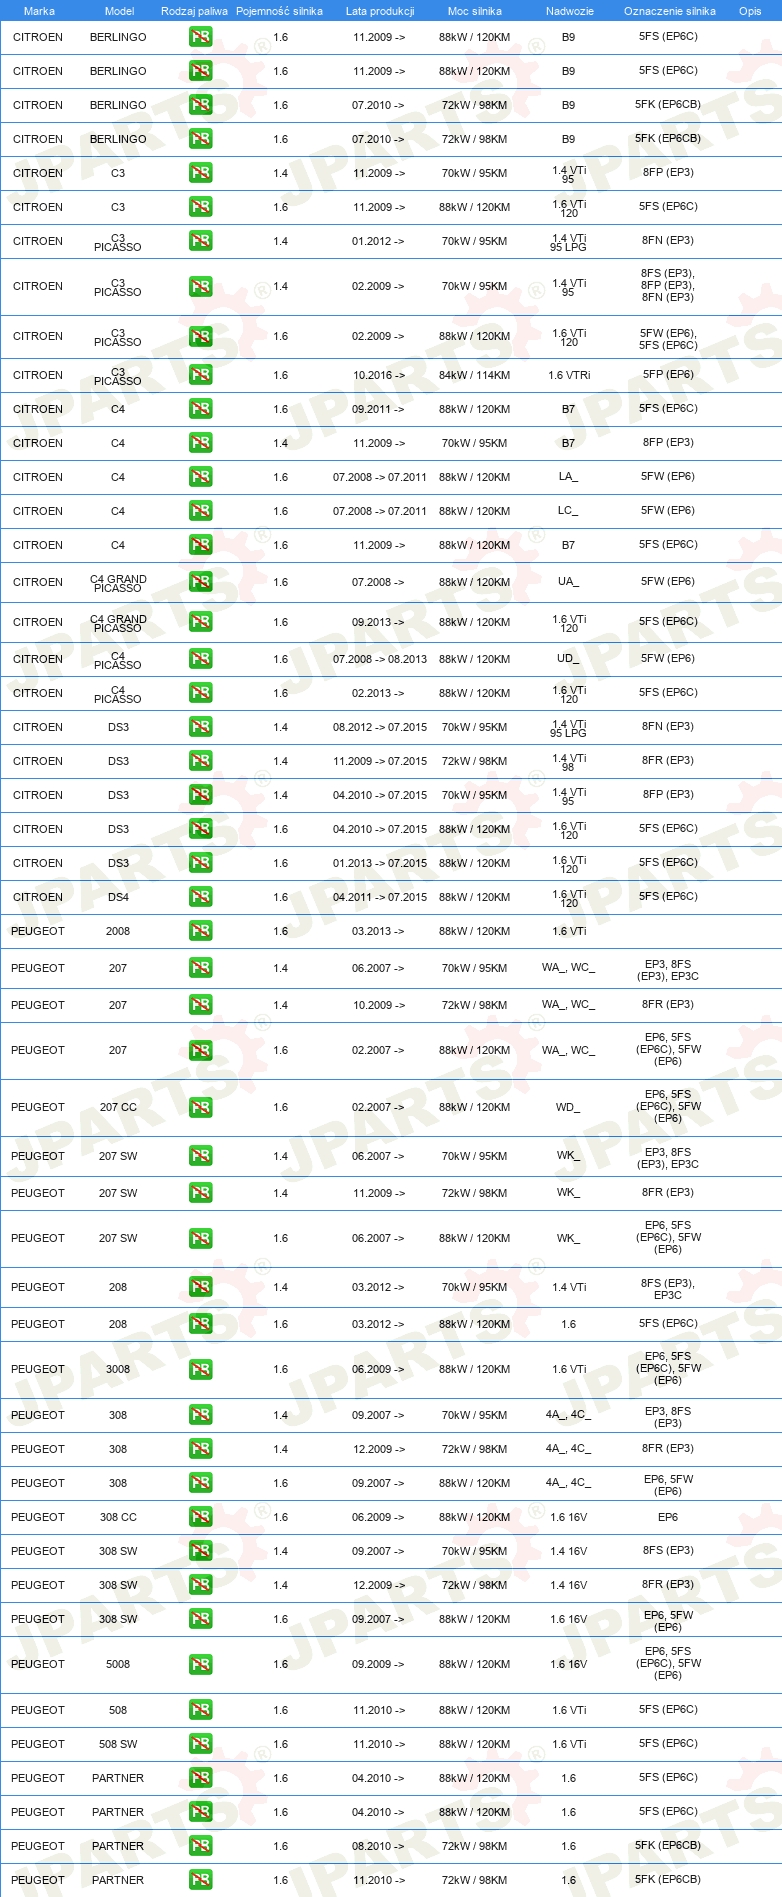This screenshot has width=782, height=1897.
Task: Click the 08.2010 -> production date cell
Action: pyautogui.click(x=379, y=1846)
